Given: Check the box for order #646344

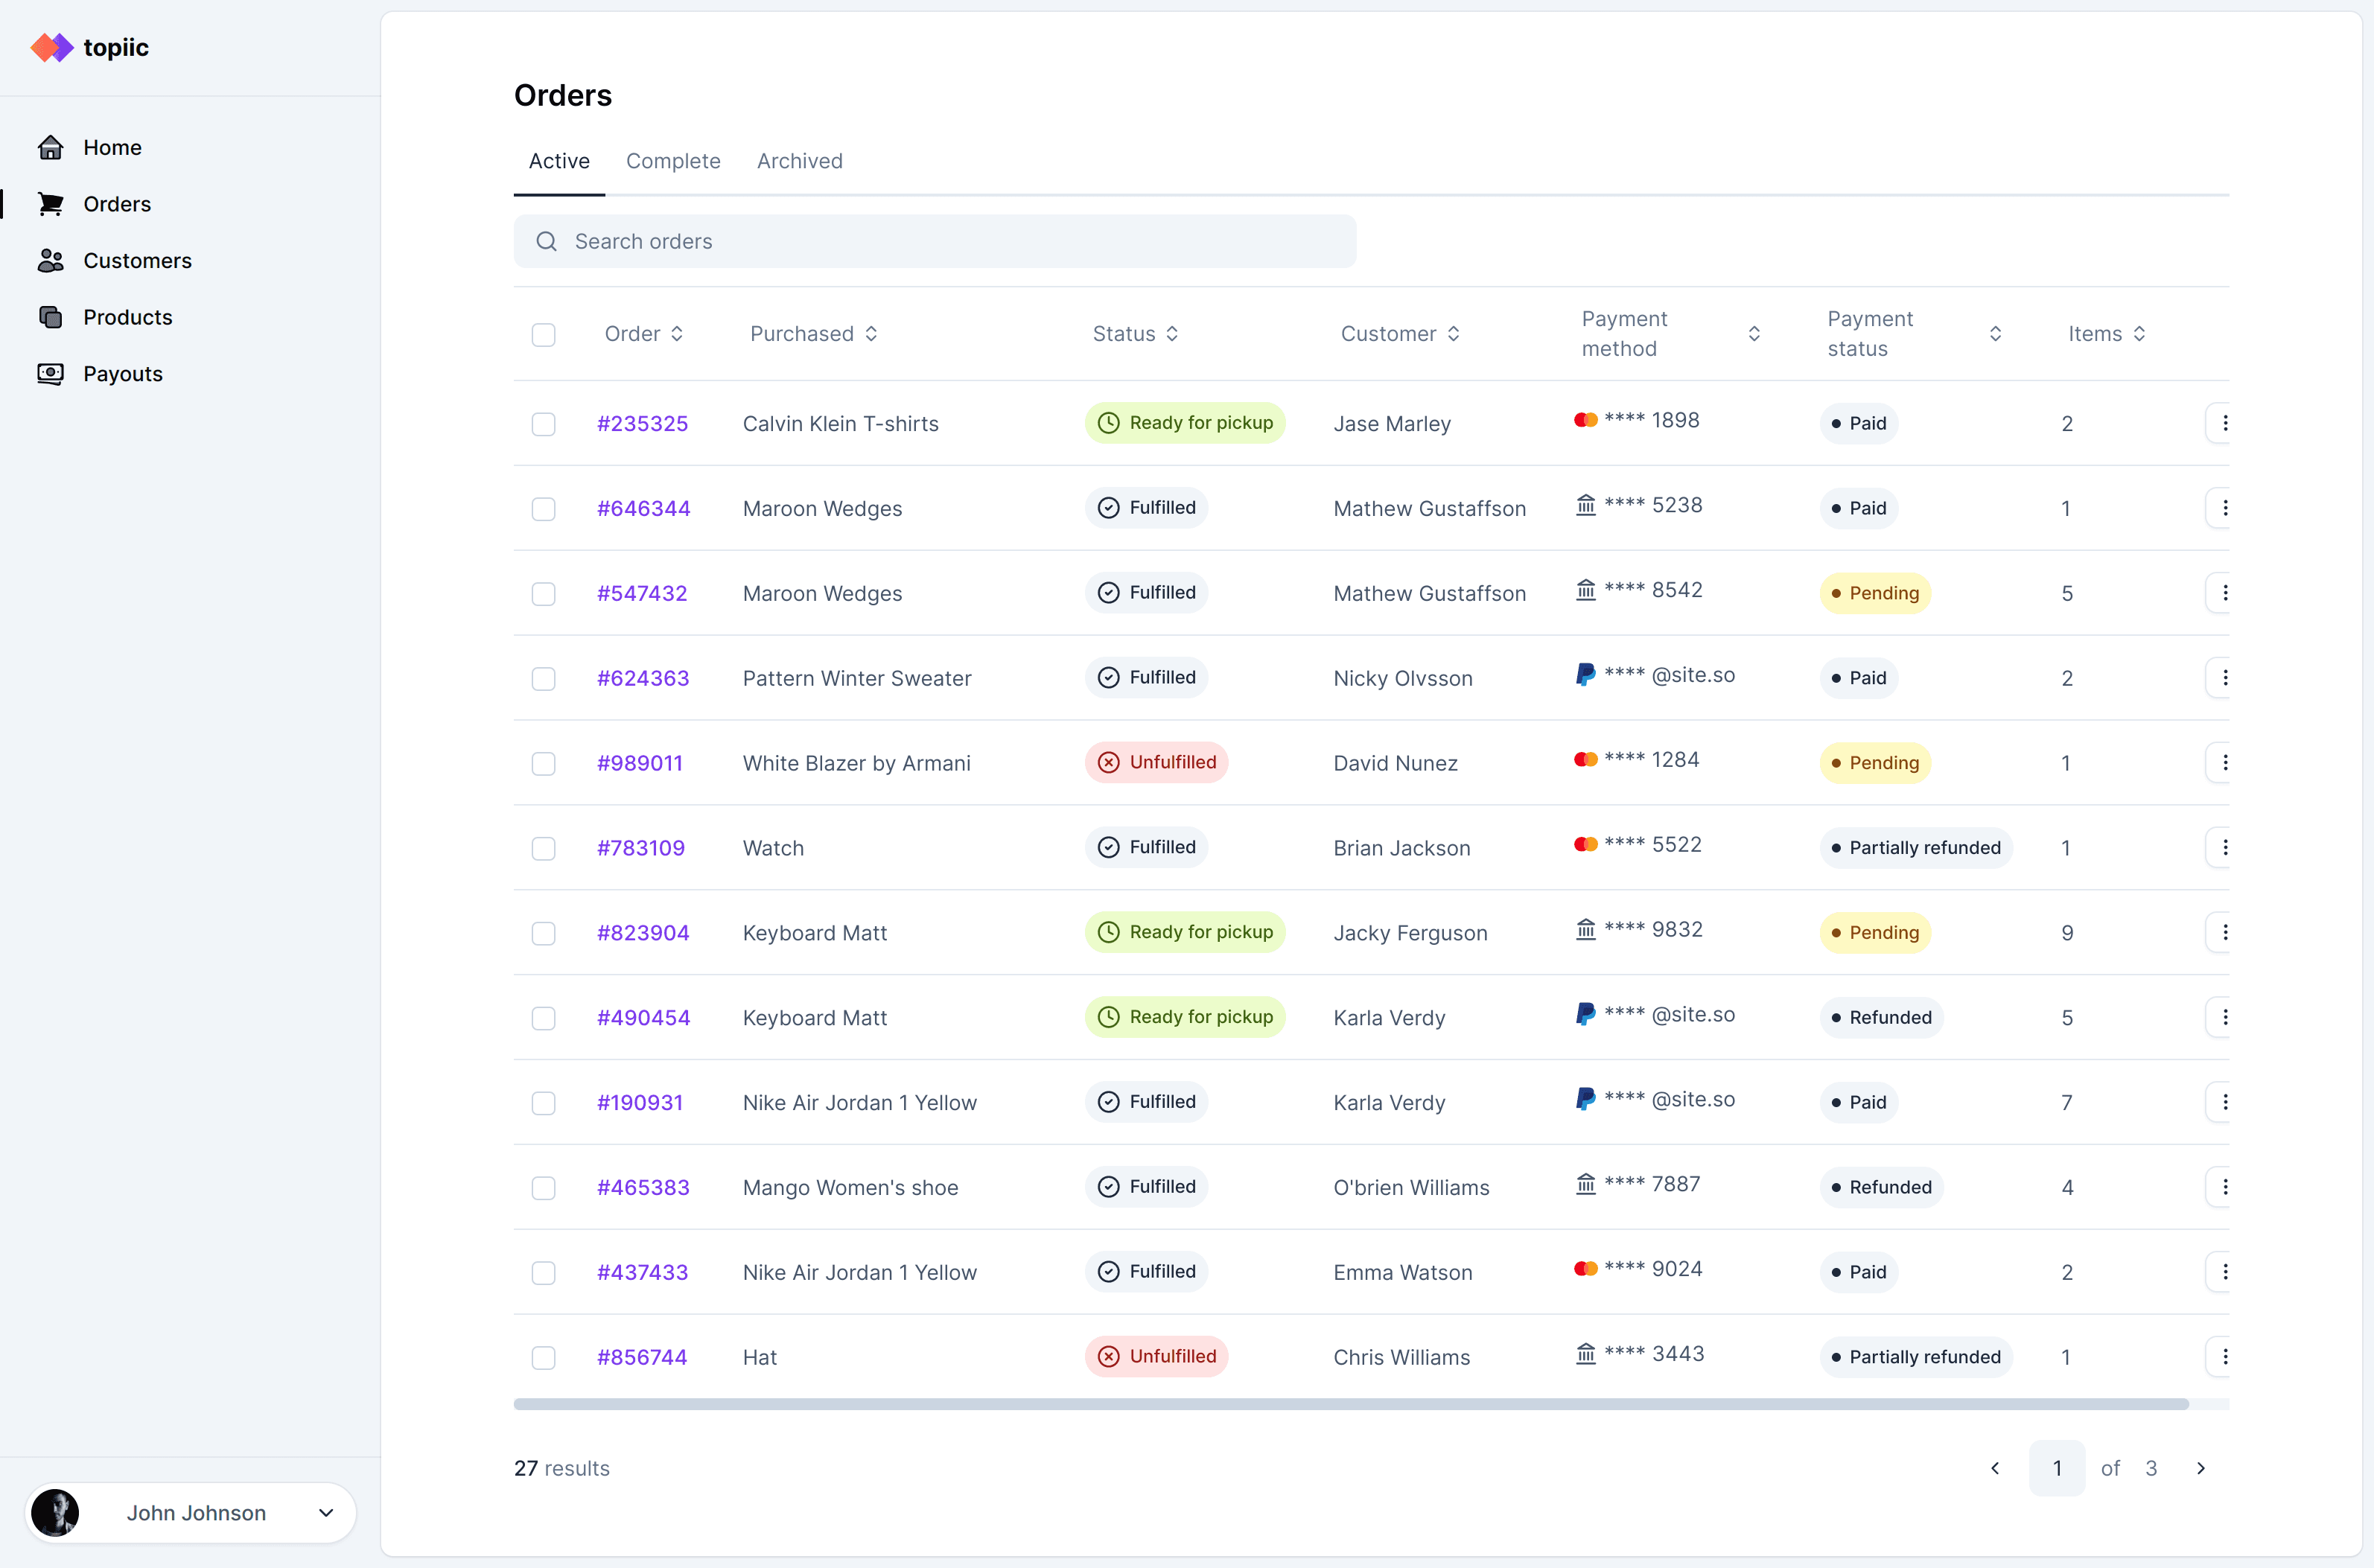Looking at the screenshot, I should coord(543,509).
